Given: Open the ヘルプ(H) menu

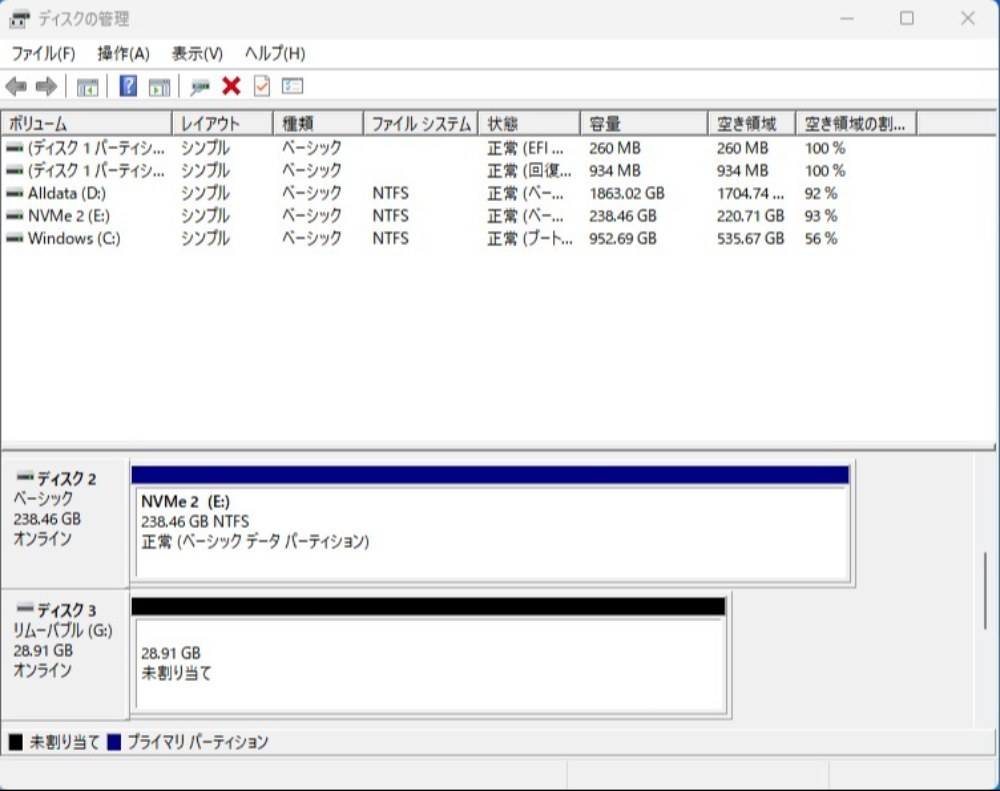Looking at the screenshot, I should coord(275,54).
